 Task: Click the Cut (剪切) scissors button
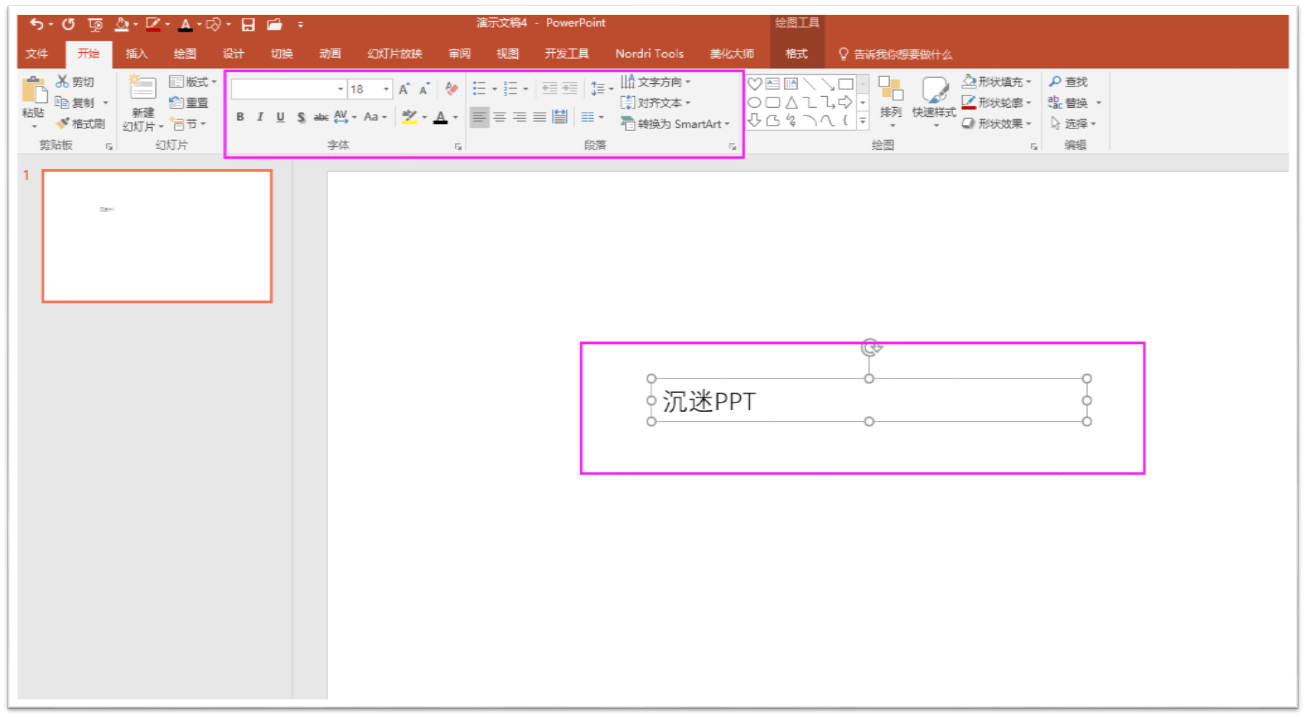pos(75,82)
